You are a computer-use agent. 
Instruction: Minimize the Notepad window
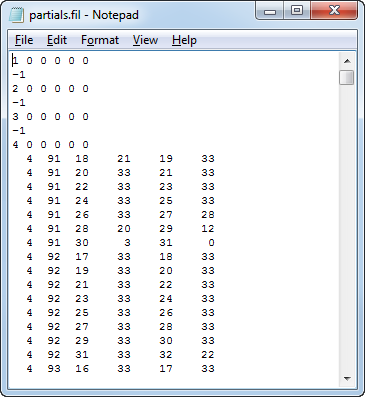click(270, 11)
